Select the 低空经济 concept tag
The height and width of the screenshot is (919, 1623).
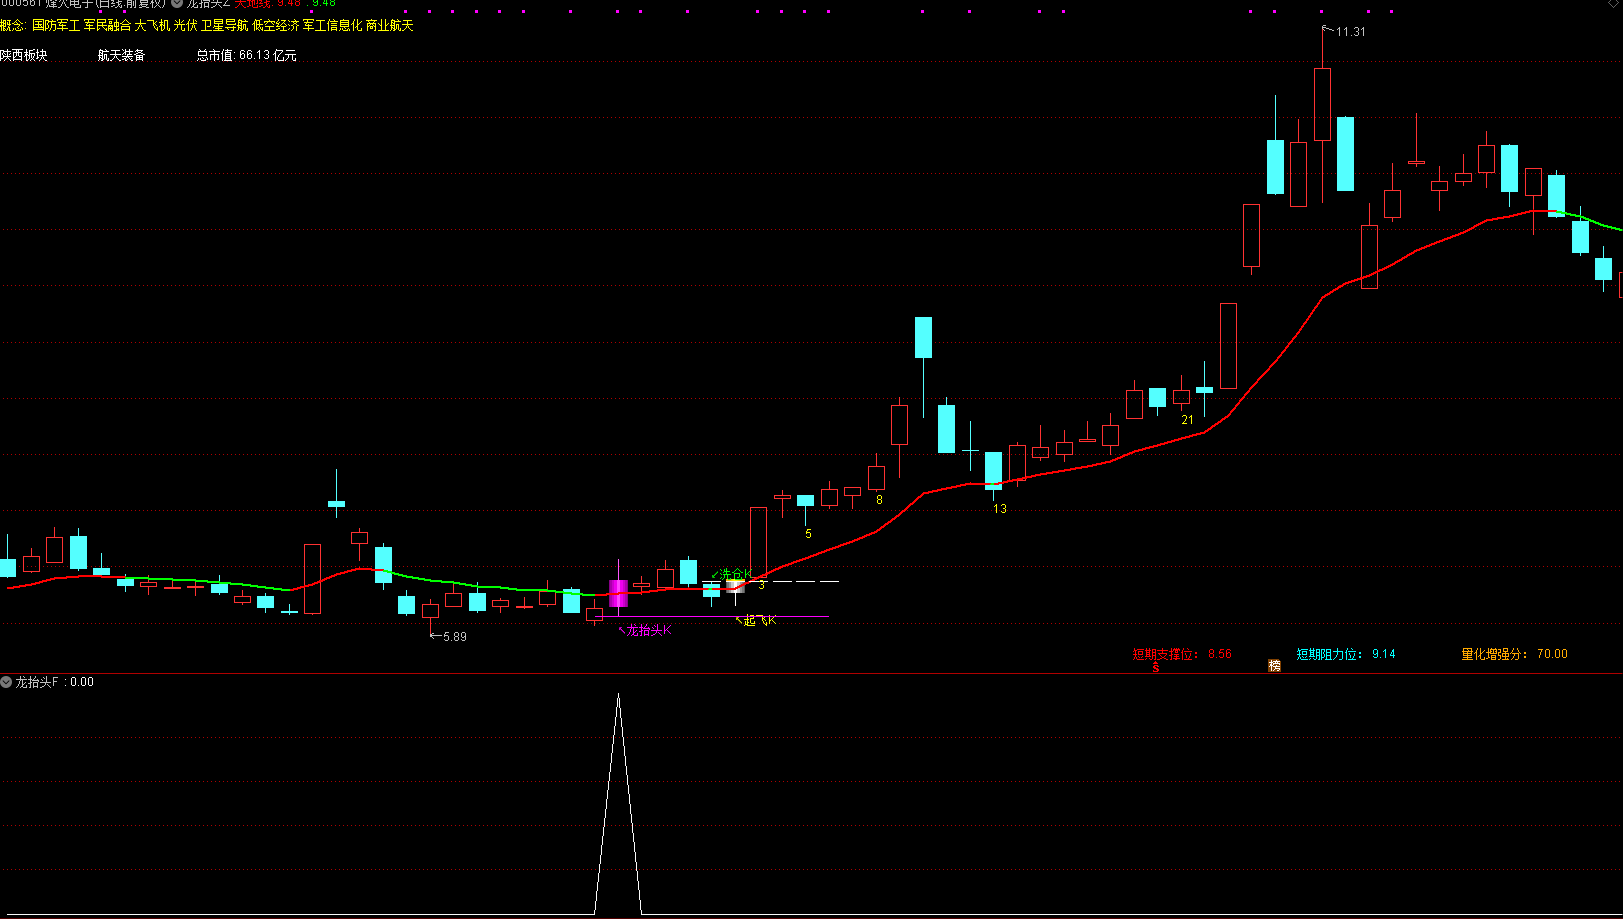(275, 25)
